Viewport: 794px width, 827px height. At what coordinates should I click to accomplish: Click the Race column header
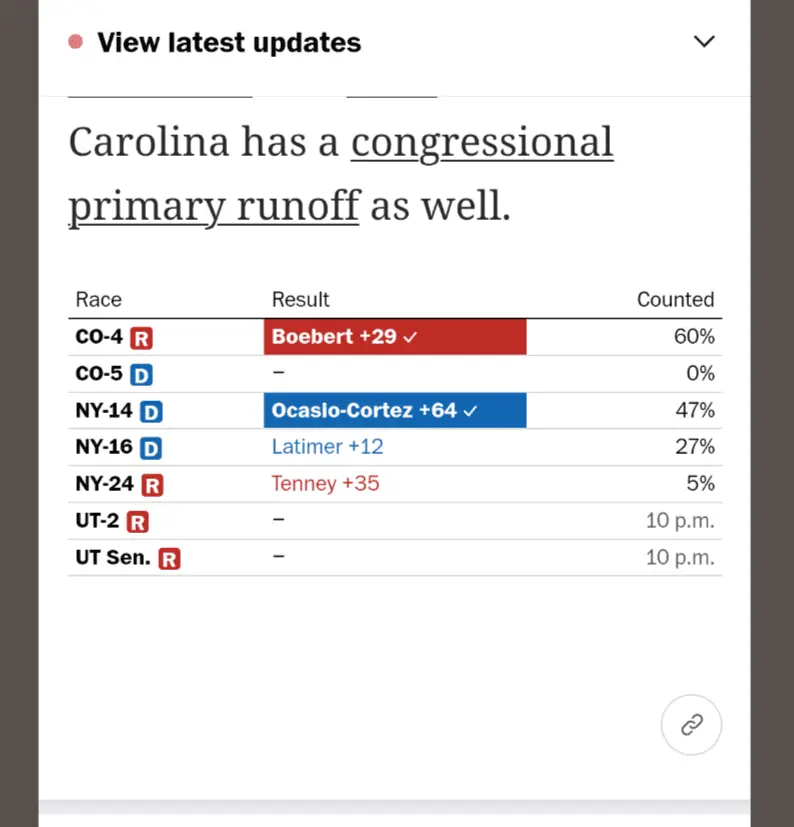[98, 300]
